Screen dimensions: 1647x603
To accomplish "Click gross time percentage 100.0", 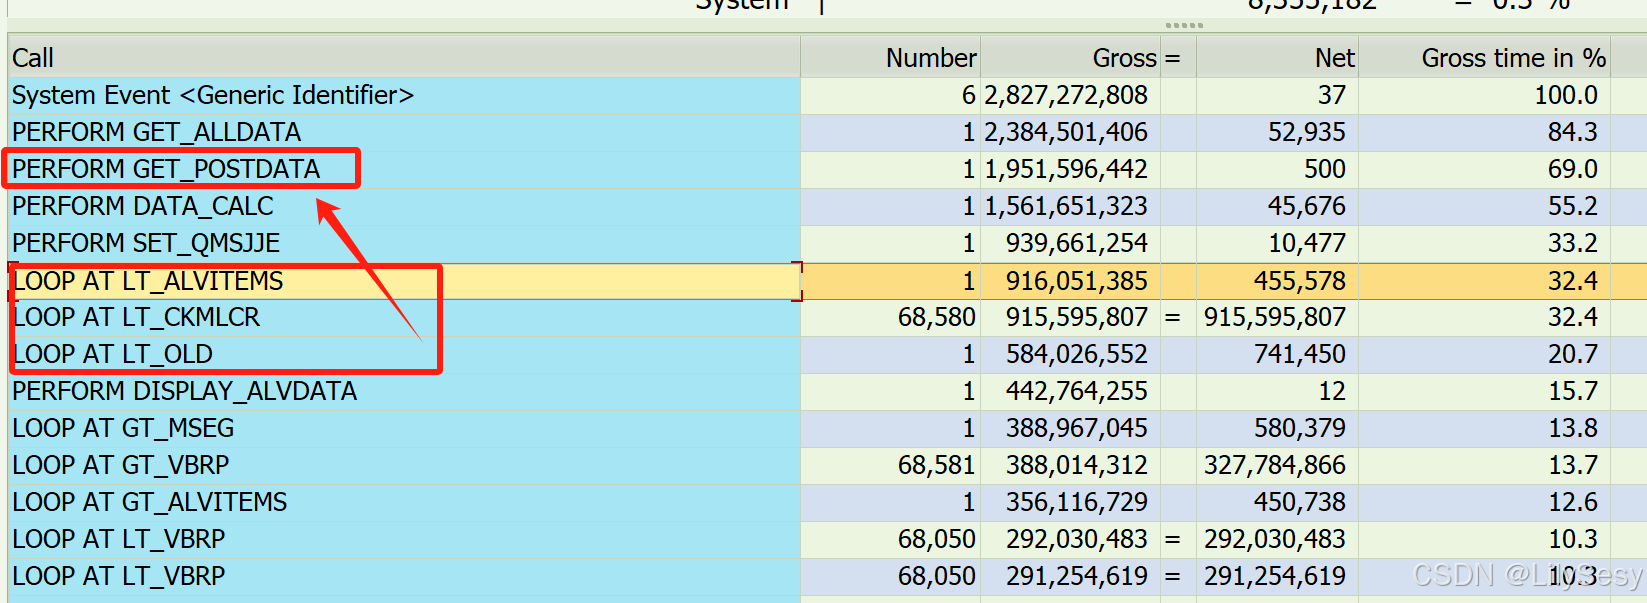I will click(1566, 95).
